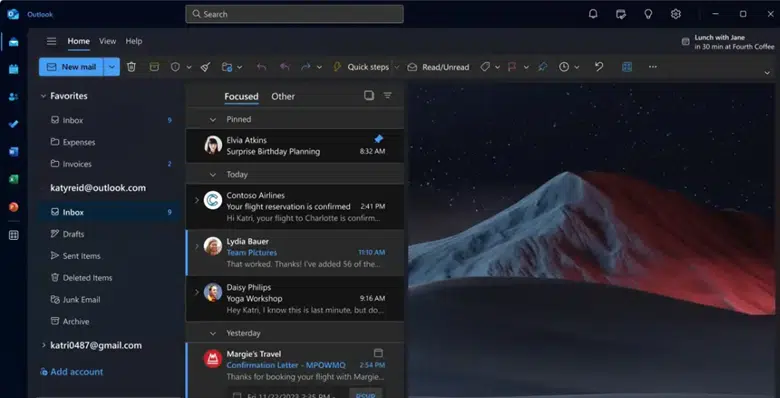Click the Pin icon in toolbar
Viewport: 780px width, 398px height.
(x=542, y=67)
